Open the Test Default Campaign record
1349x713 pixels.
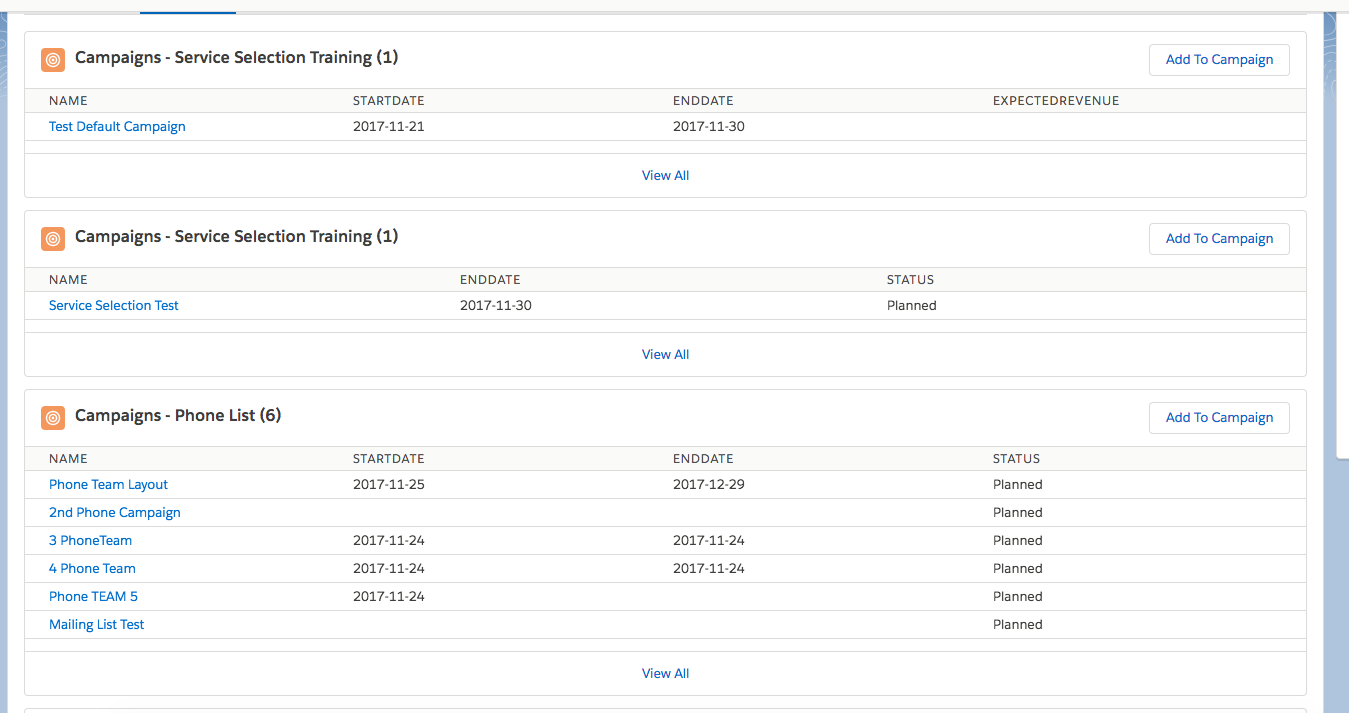point(117,127)
